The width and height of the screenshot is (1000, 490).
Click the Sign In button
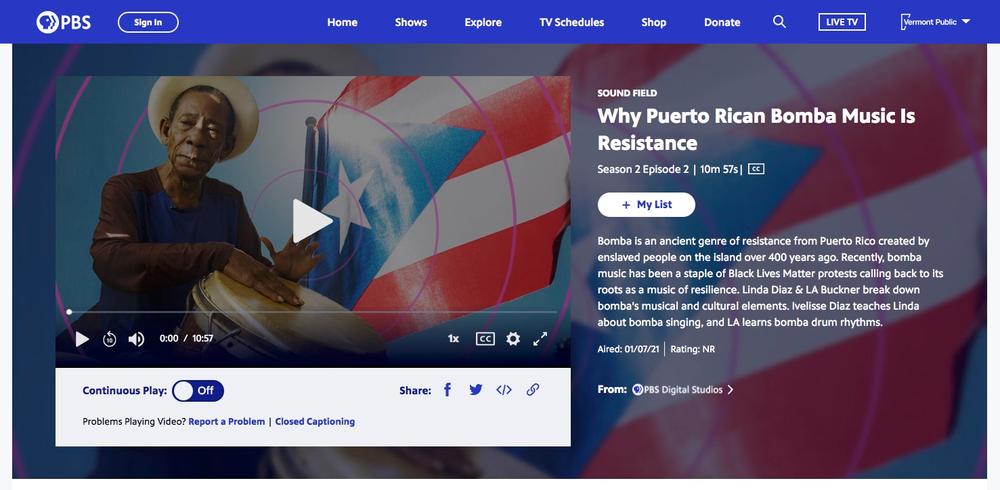pyautogui.click(x=148, y=22)
